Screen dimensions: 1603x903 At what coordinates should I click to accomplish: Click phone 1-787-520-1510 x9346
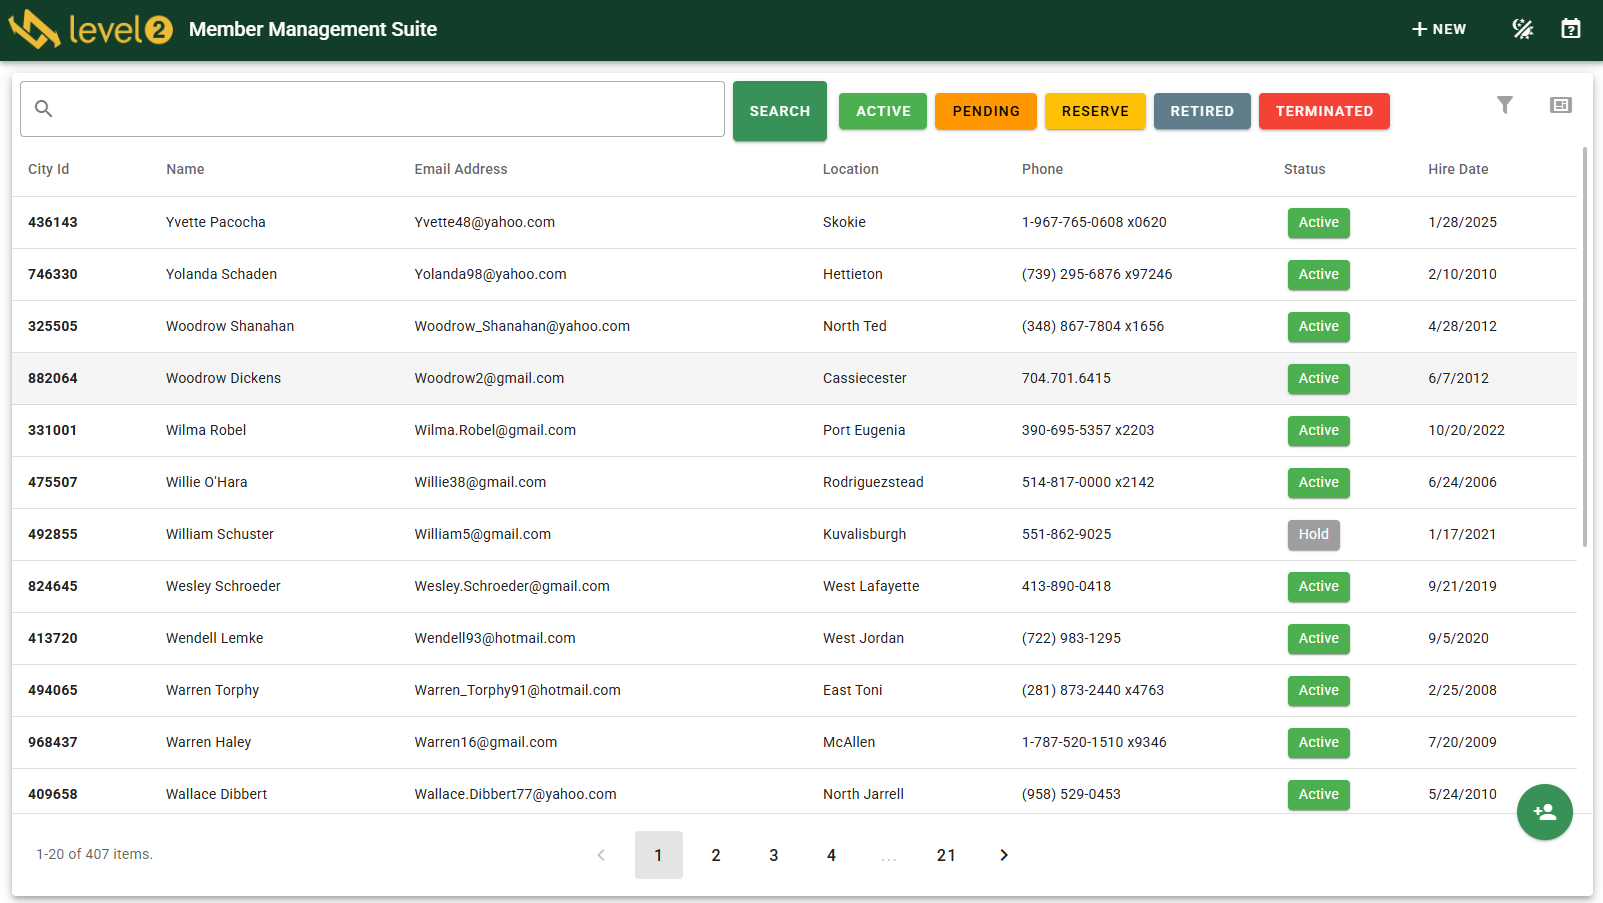(x=1094, y=742)
